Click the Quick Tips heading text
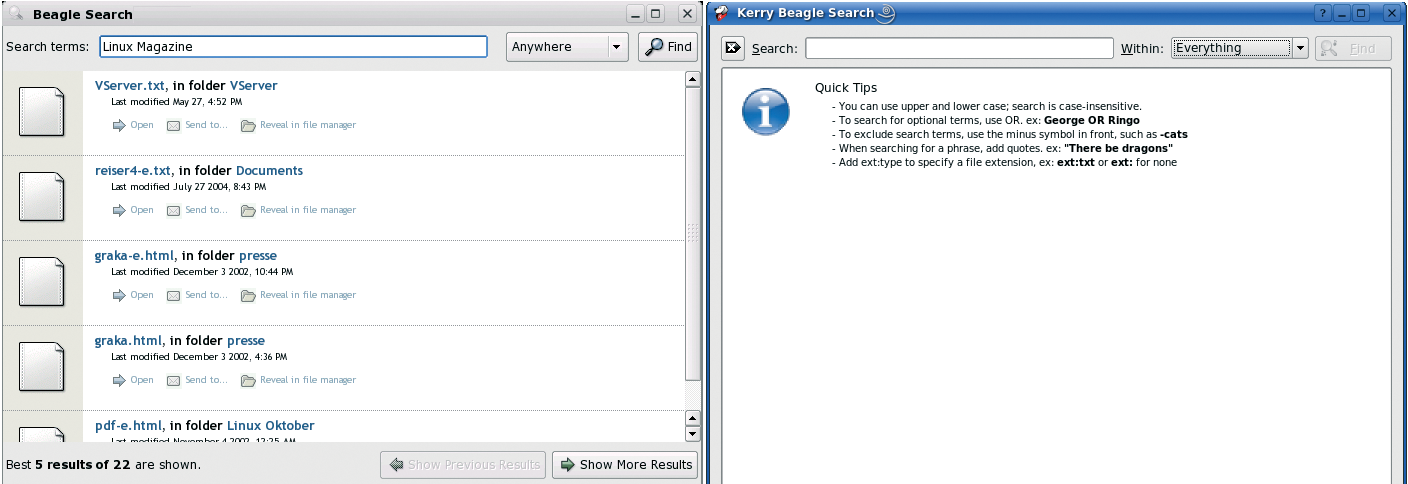This screenshot has width=1408, height=484. click(846, 88)
